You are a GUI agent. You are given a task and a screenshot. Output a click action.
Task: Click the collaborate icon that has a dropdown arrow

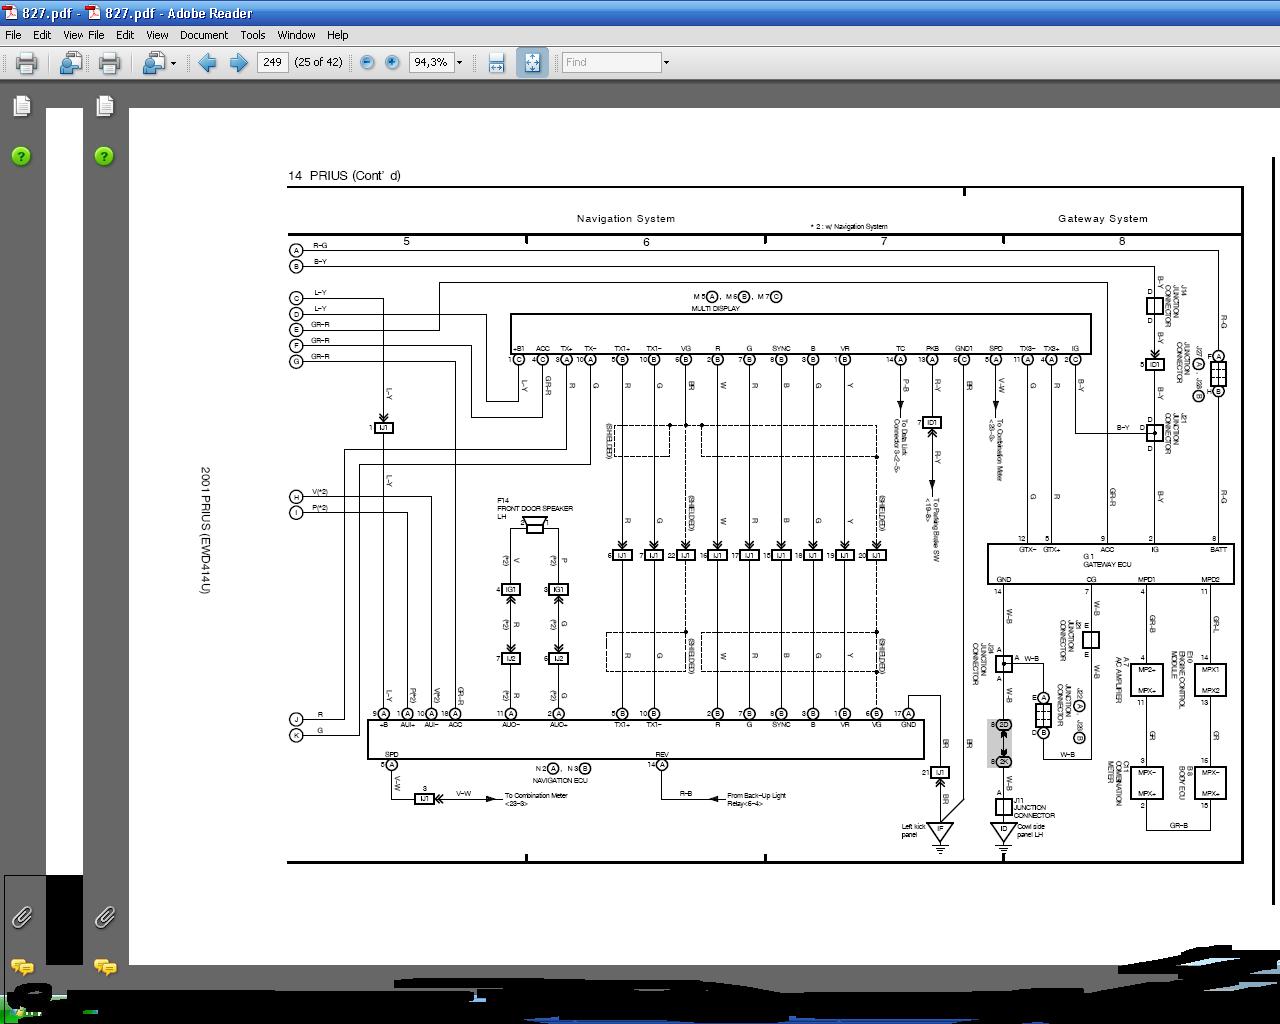point(153,63)
